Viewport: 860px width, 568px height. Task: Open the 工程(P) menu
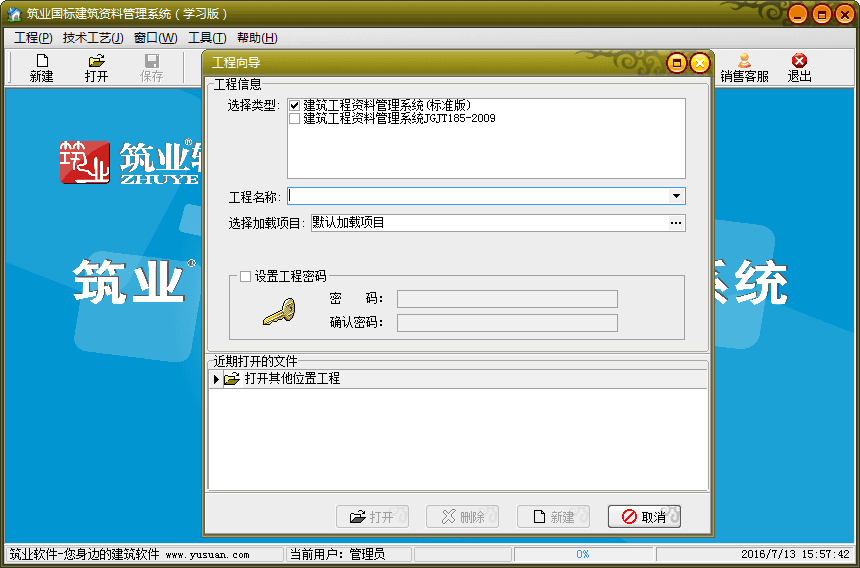(x=33, y=38)
